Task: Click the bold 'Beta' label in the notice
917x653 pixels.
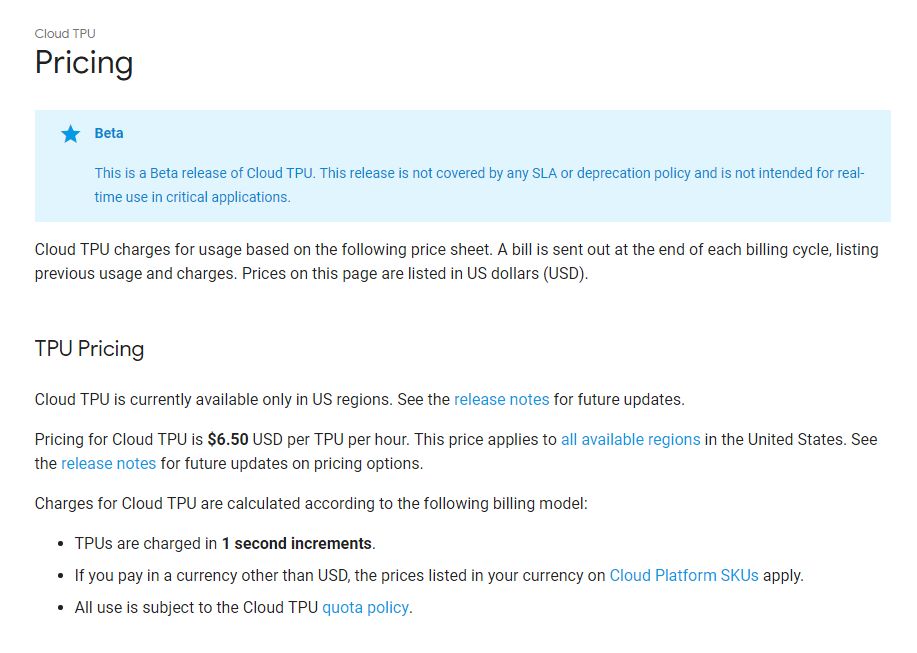Action: coord(109,133)
